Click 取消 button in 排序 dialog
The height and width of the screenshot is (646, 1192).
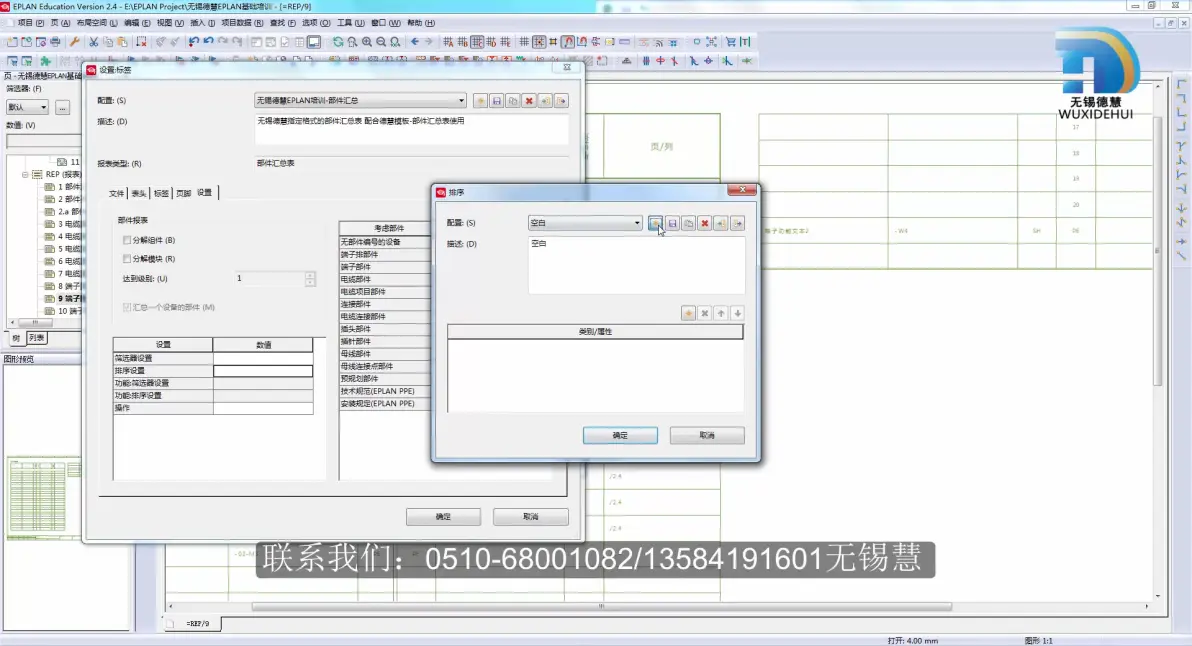coord(707,435)
